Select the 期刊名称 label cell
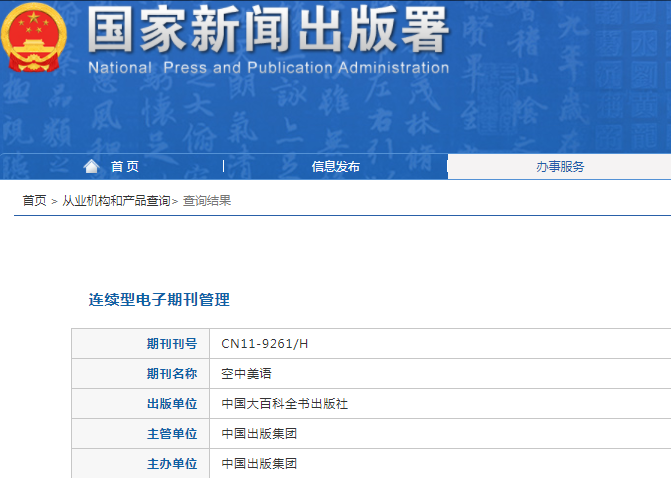Viewport: 671px width, 478px height. (x=140, y=374)
